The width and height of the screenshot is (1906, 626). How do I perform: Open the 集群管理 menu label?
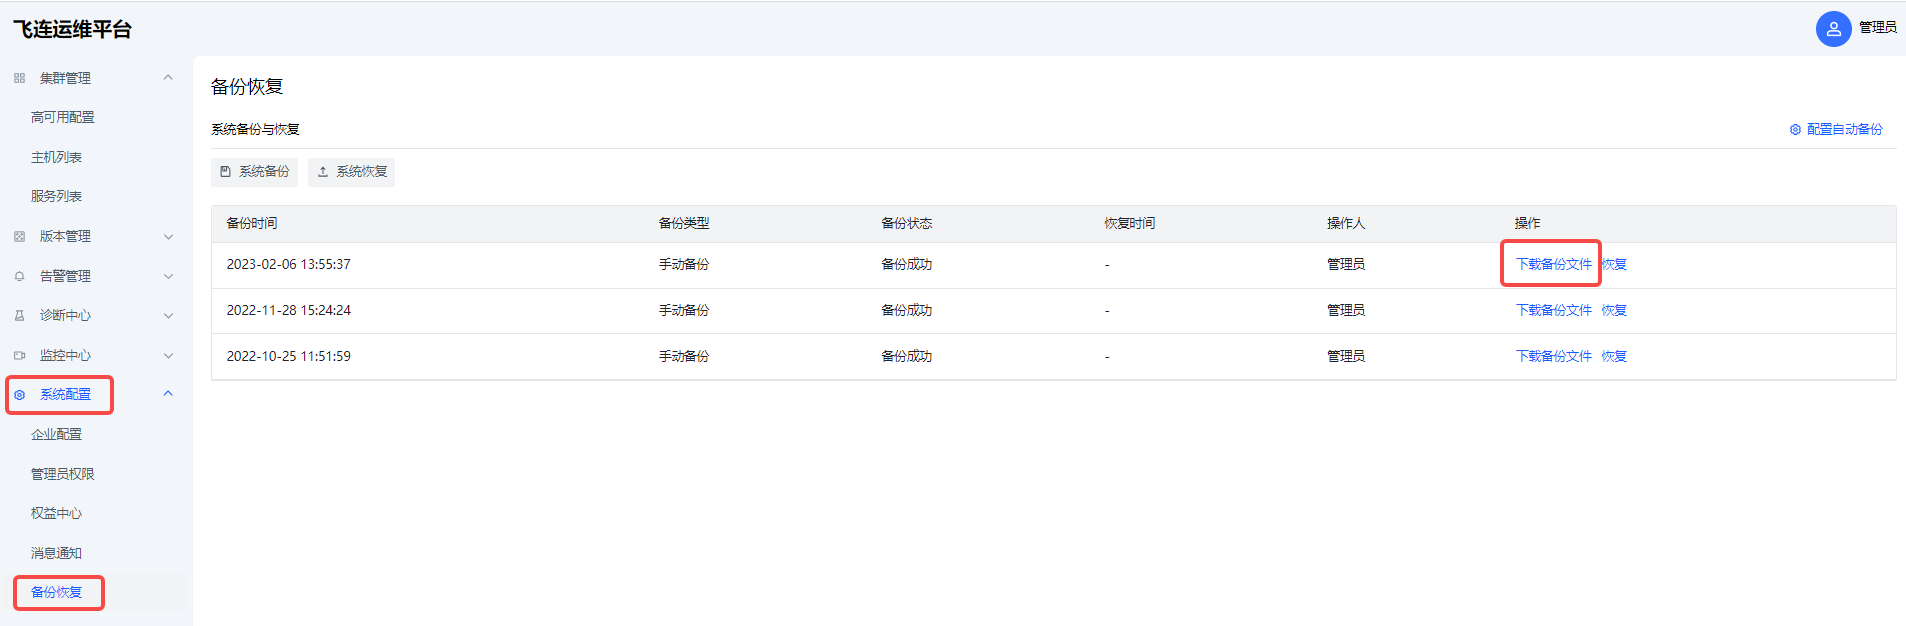point(65,78)
